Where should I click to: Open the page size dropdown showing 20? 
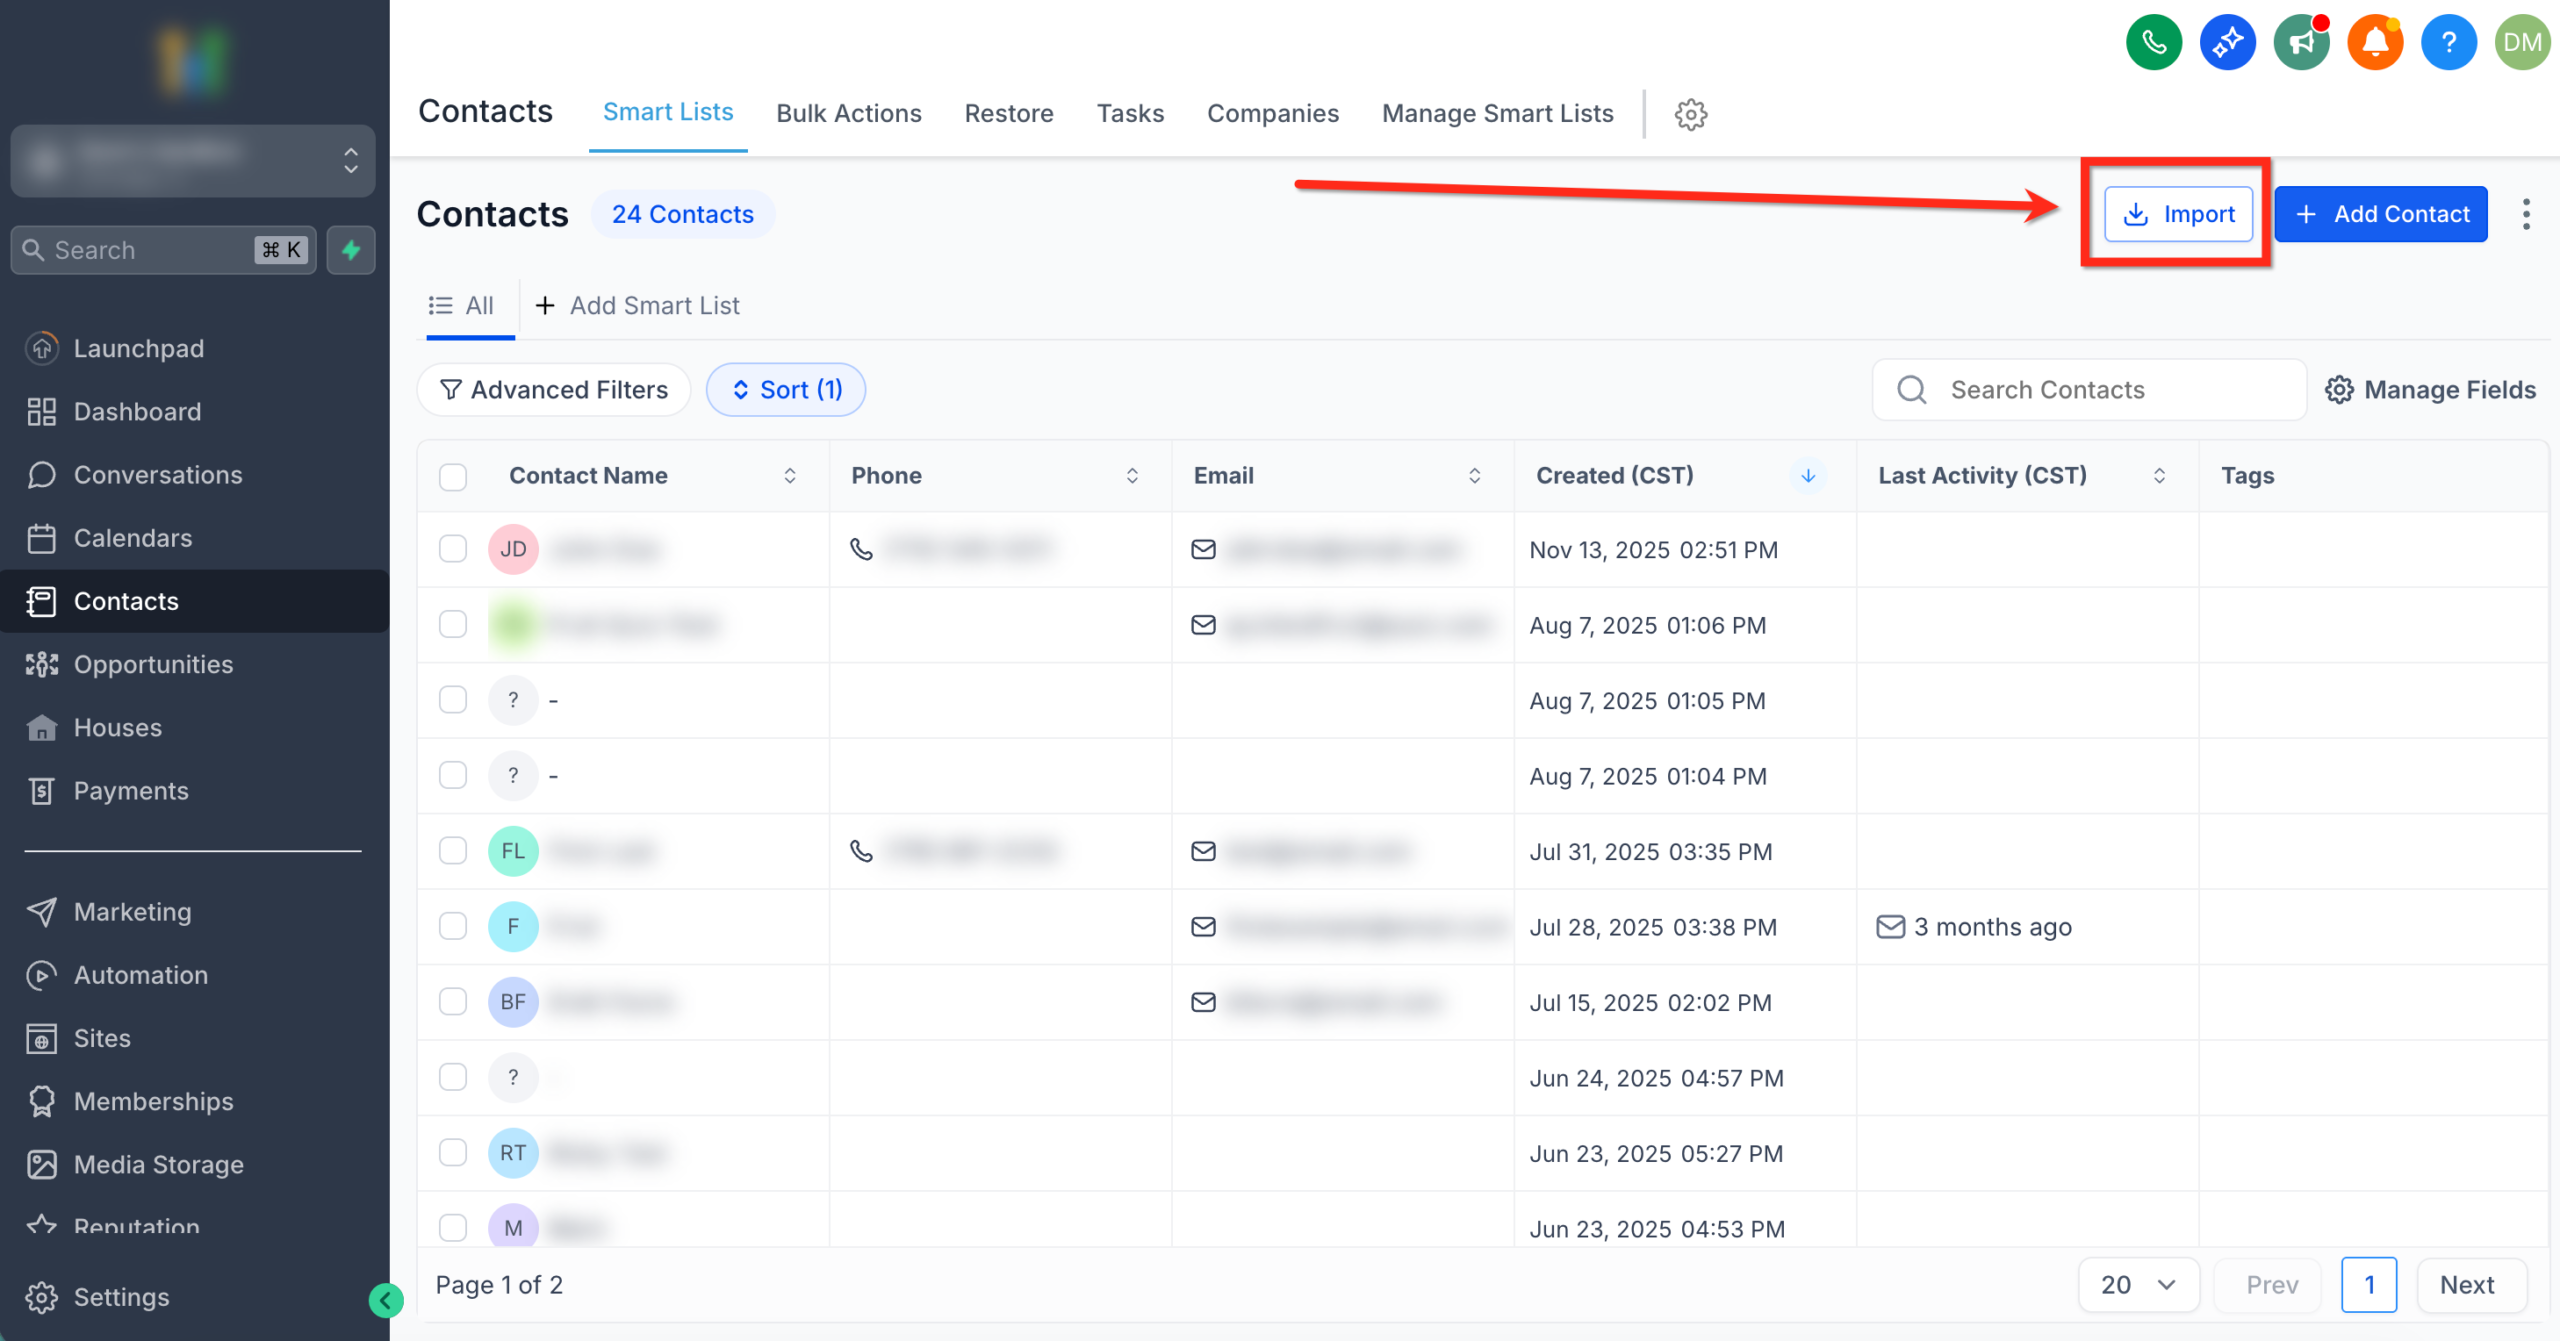point(2138,1284)
